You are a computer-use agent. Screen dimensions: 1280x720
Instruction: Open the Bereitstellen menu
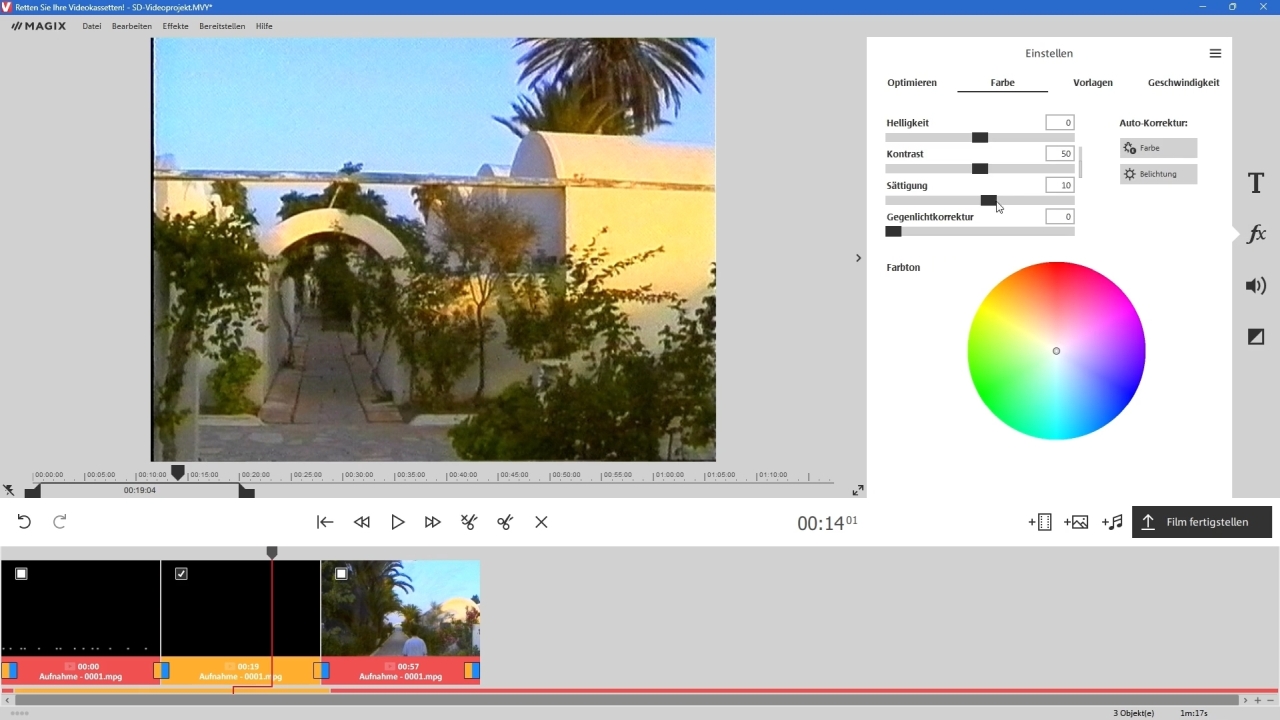coord(222,26)
